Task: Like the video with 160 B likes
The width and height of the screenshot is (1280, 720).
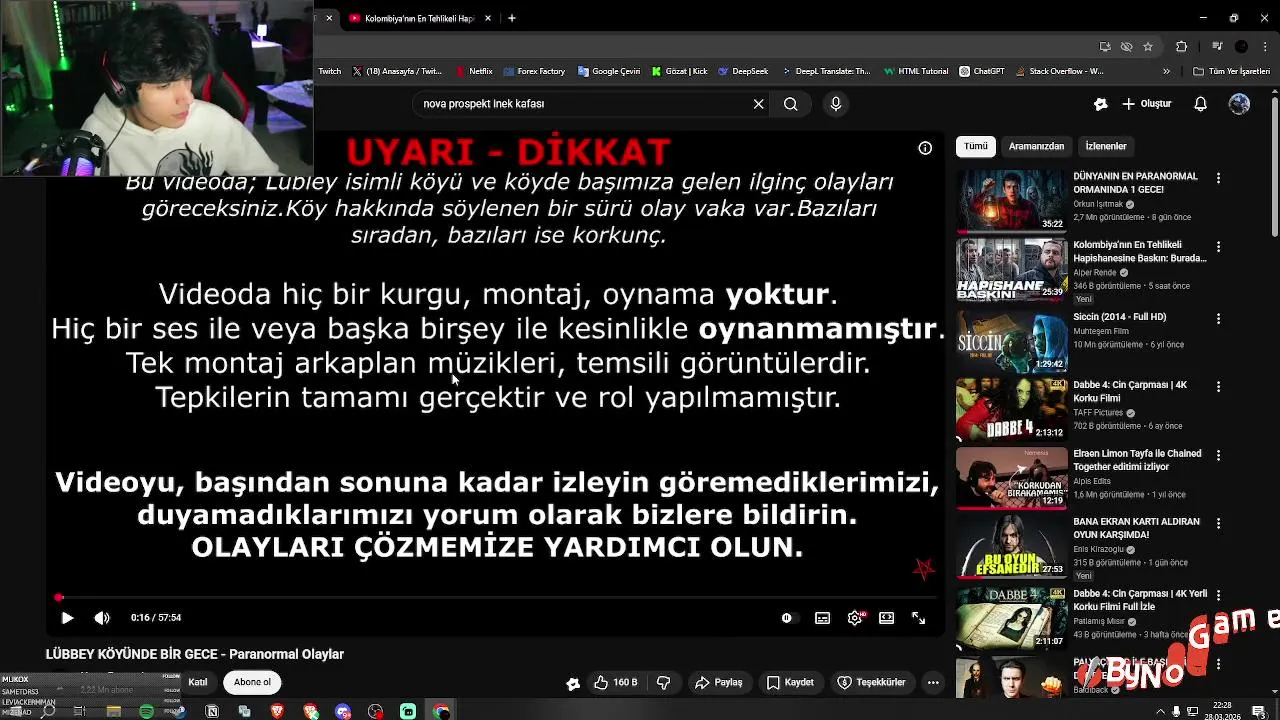Action: coord(616,682)
